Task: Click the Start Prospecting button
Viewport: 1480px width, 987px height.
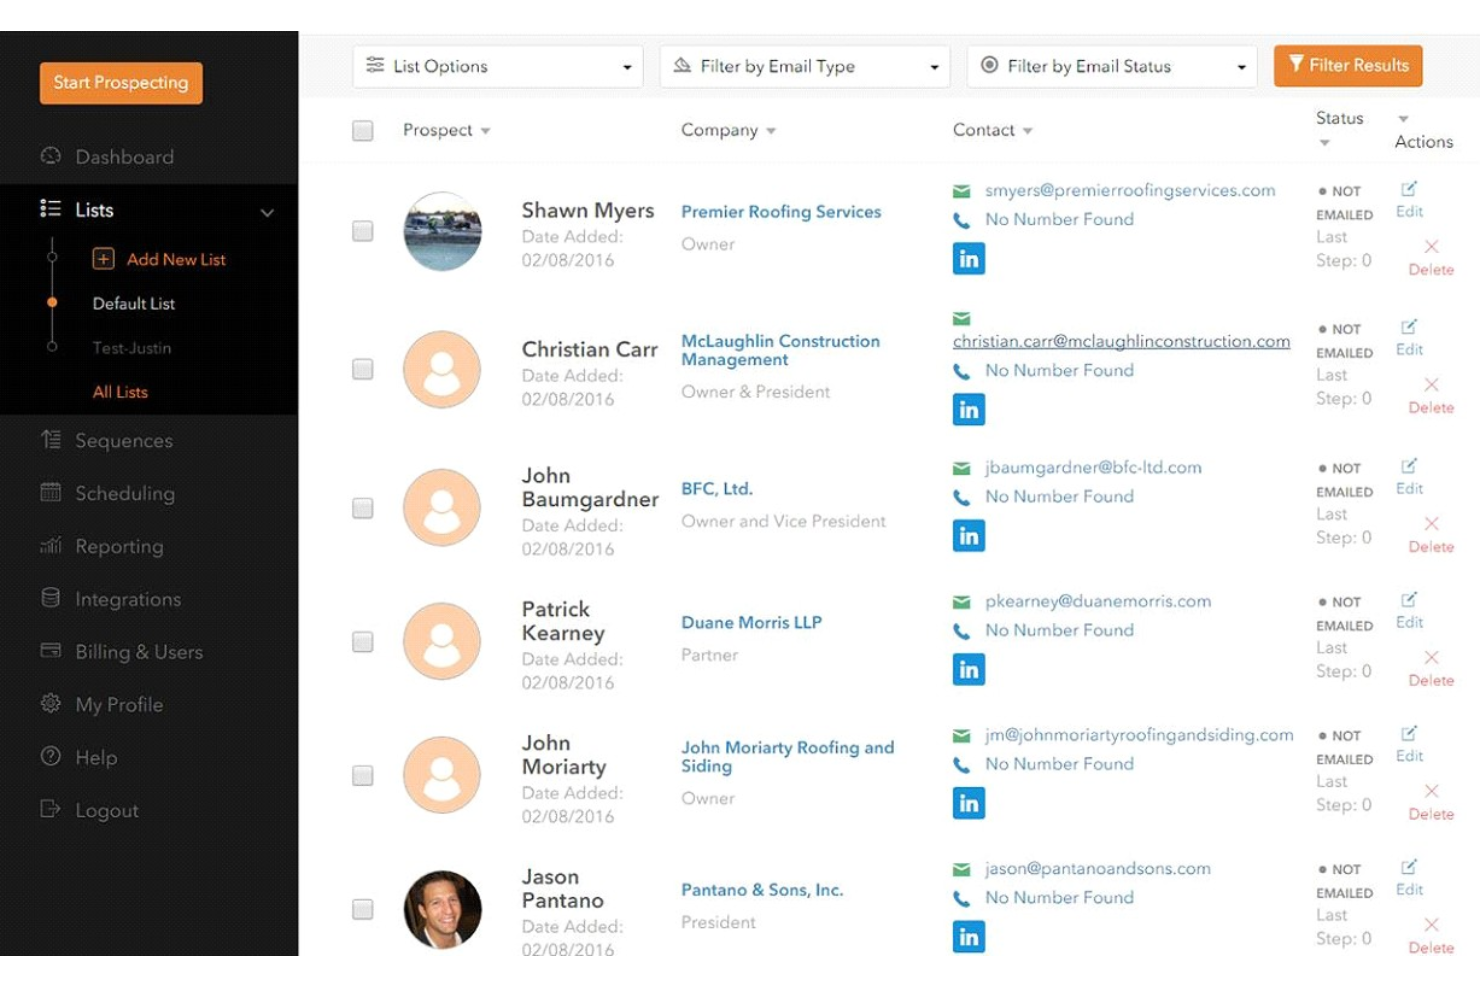Action: point(121,83)
